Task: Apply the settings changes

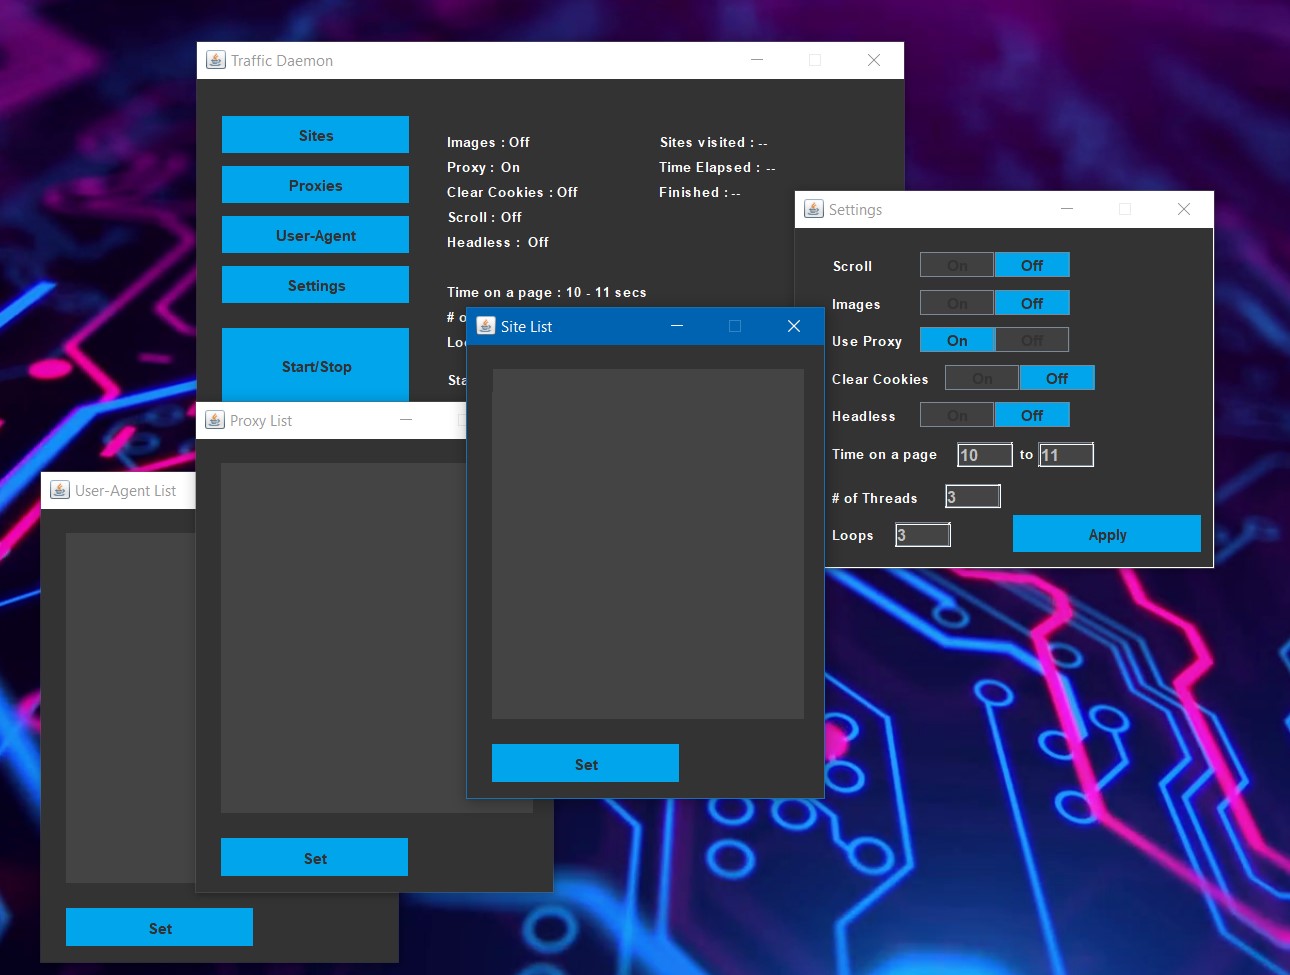Action: pos(1106,534)
